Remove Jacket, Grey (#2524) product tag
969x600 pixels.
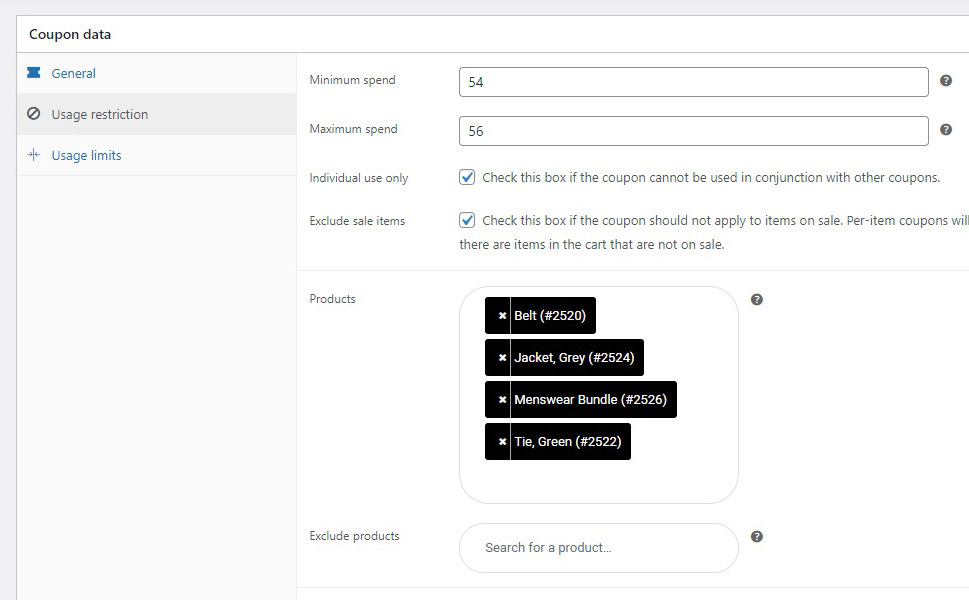point(502,358)
